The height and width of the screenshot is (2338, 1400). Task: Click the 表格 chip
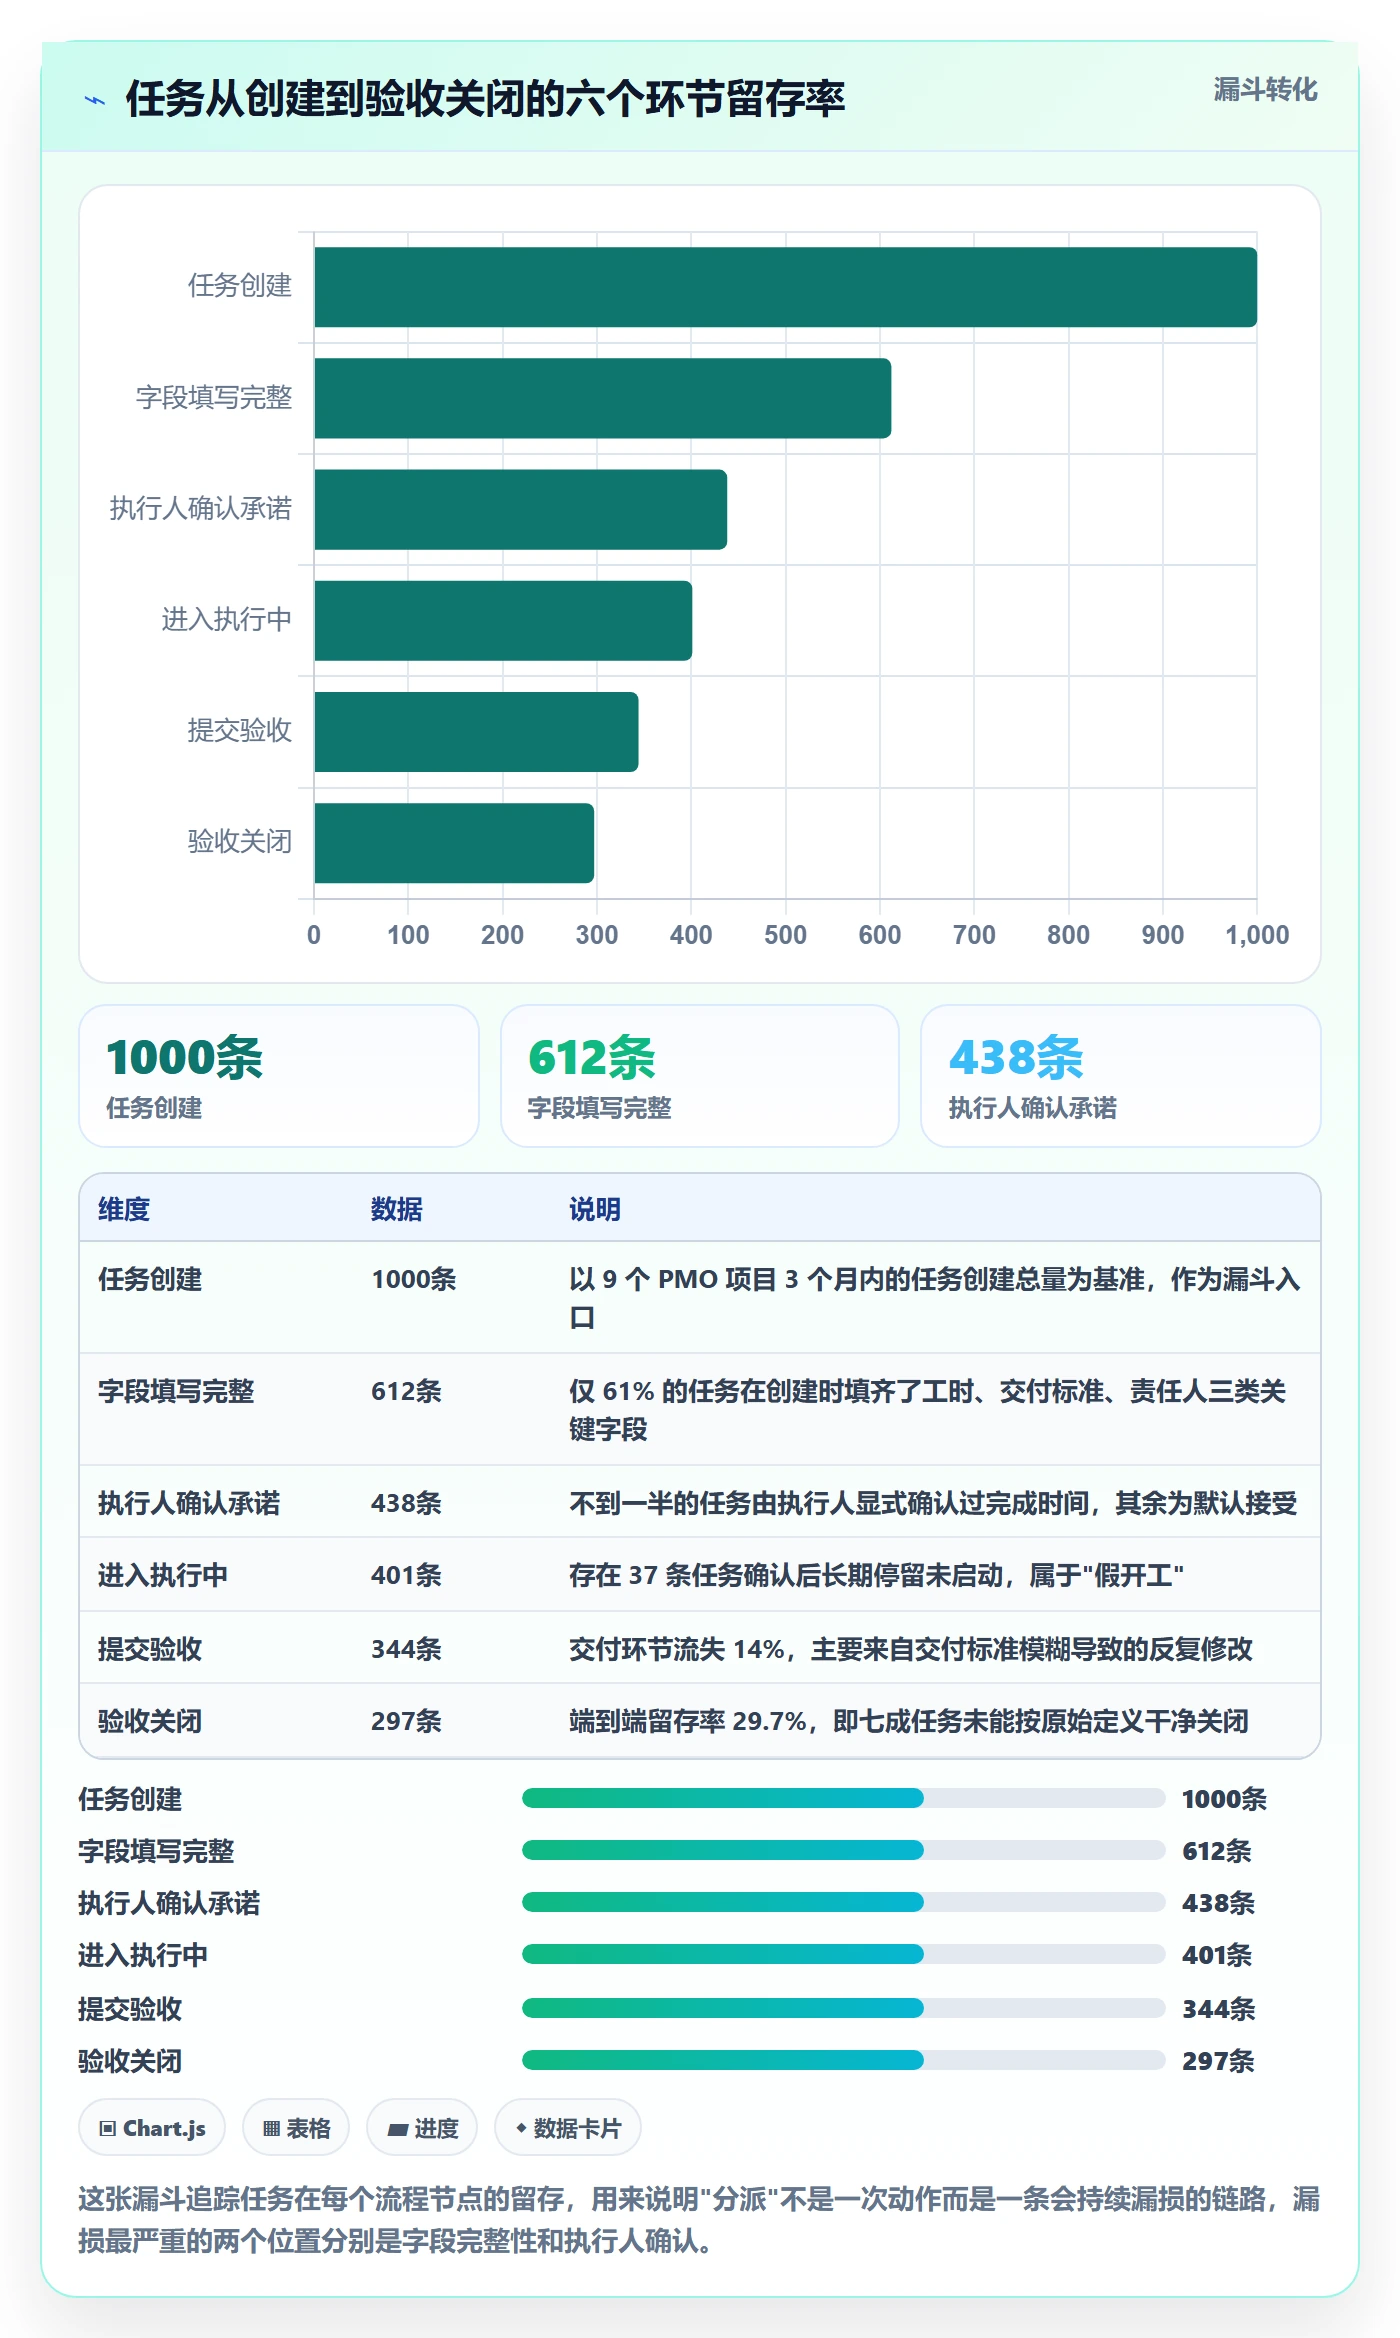(x=296, y=2128)
